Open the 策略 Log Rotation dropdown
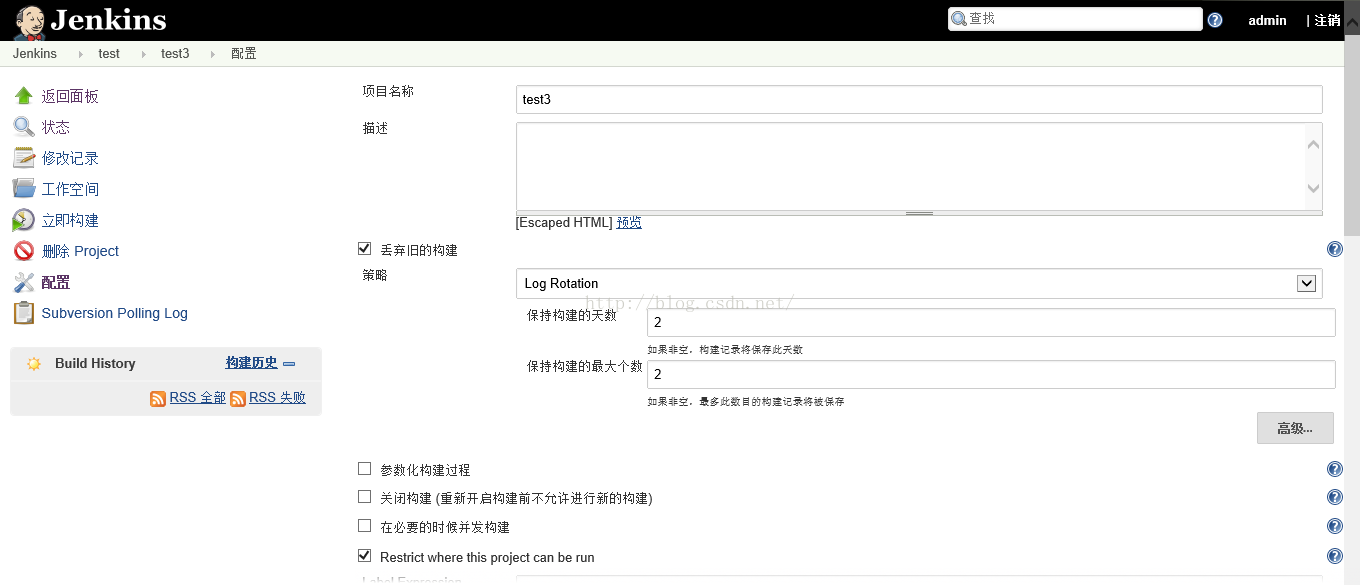 pyautogui.click(x=919, y=283)
